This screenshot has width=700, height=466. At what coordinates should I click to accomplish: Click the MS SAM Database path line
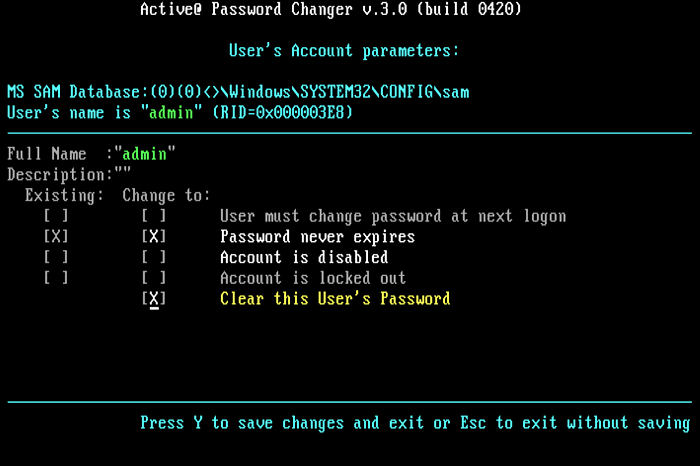coord(238,92)
